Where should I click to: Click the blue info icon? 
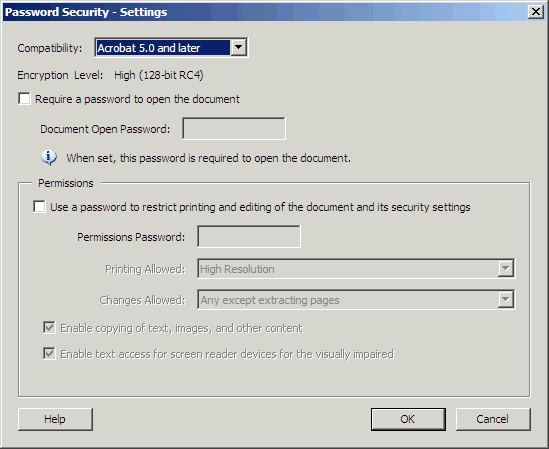(49, 158)
